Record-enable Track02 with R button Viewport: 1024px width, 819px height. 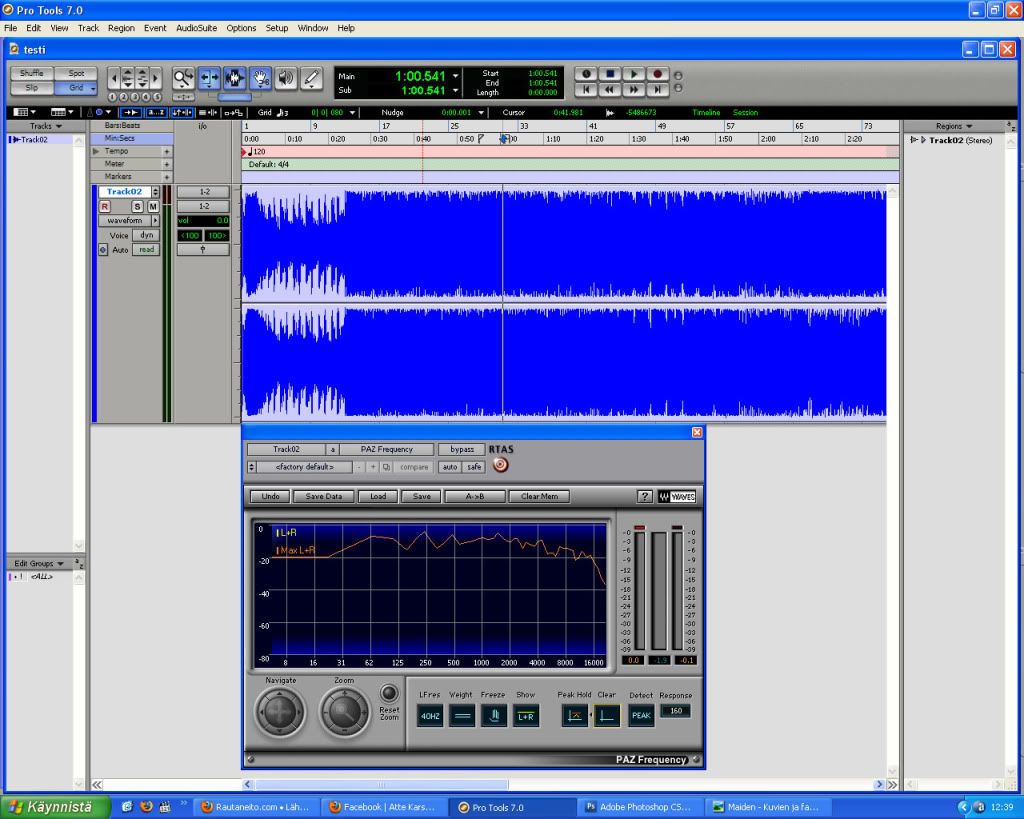104,206
